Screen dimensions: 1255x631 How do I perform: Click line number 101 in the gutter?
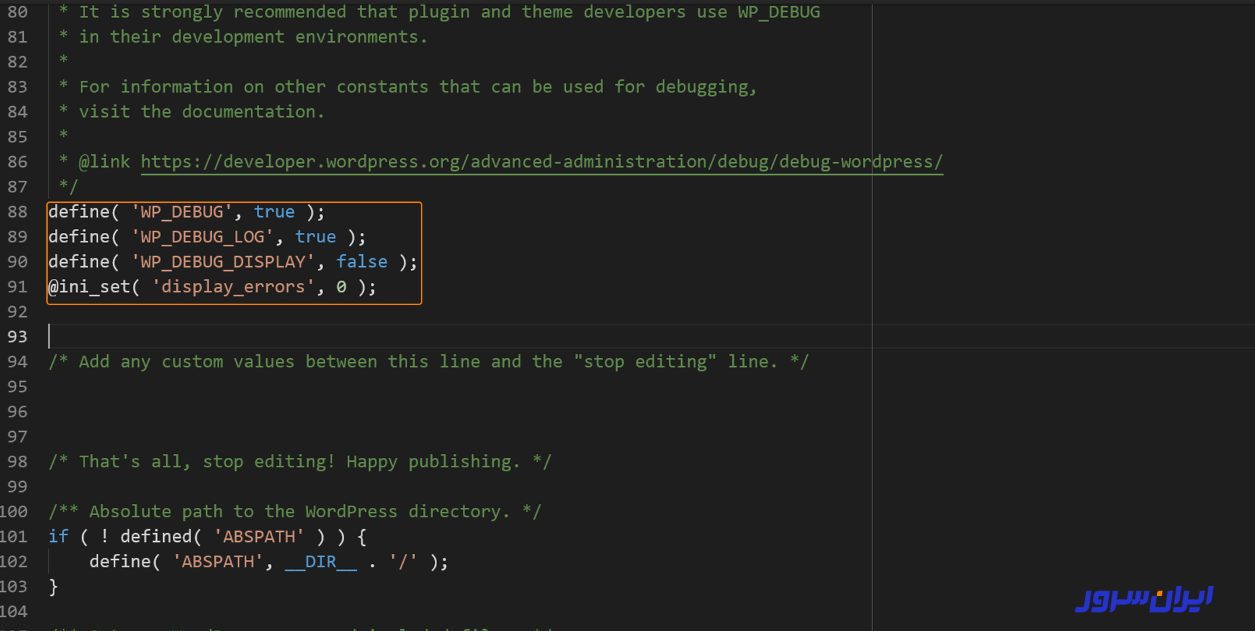(15, 537)
